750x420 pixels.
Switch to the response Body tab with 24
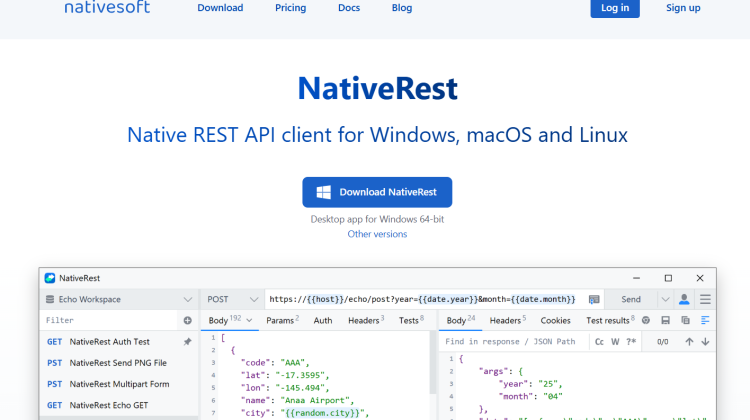click(x=461, y=320)
